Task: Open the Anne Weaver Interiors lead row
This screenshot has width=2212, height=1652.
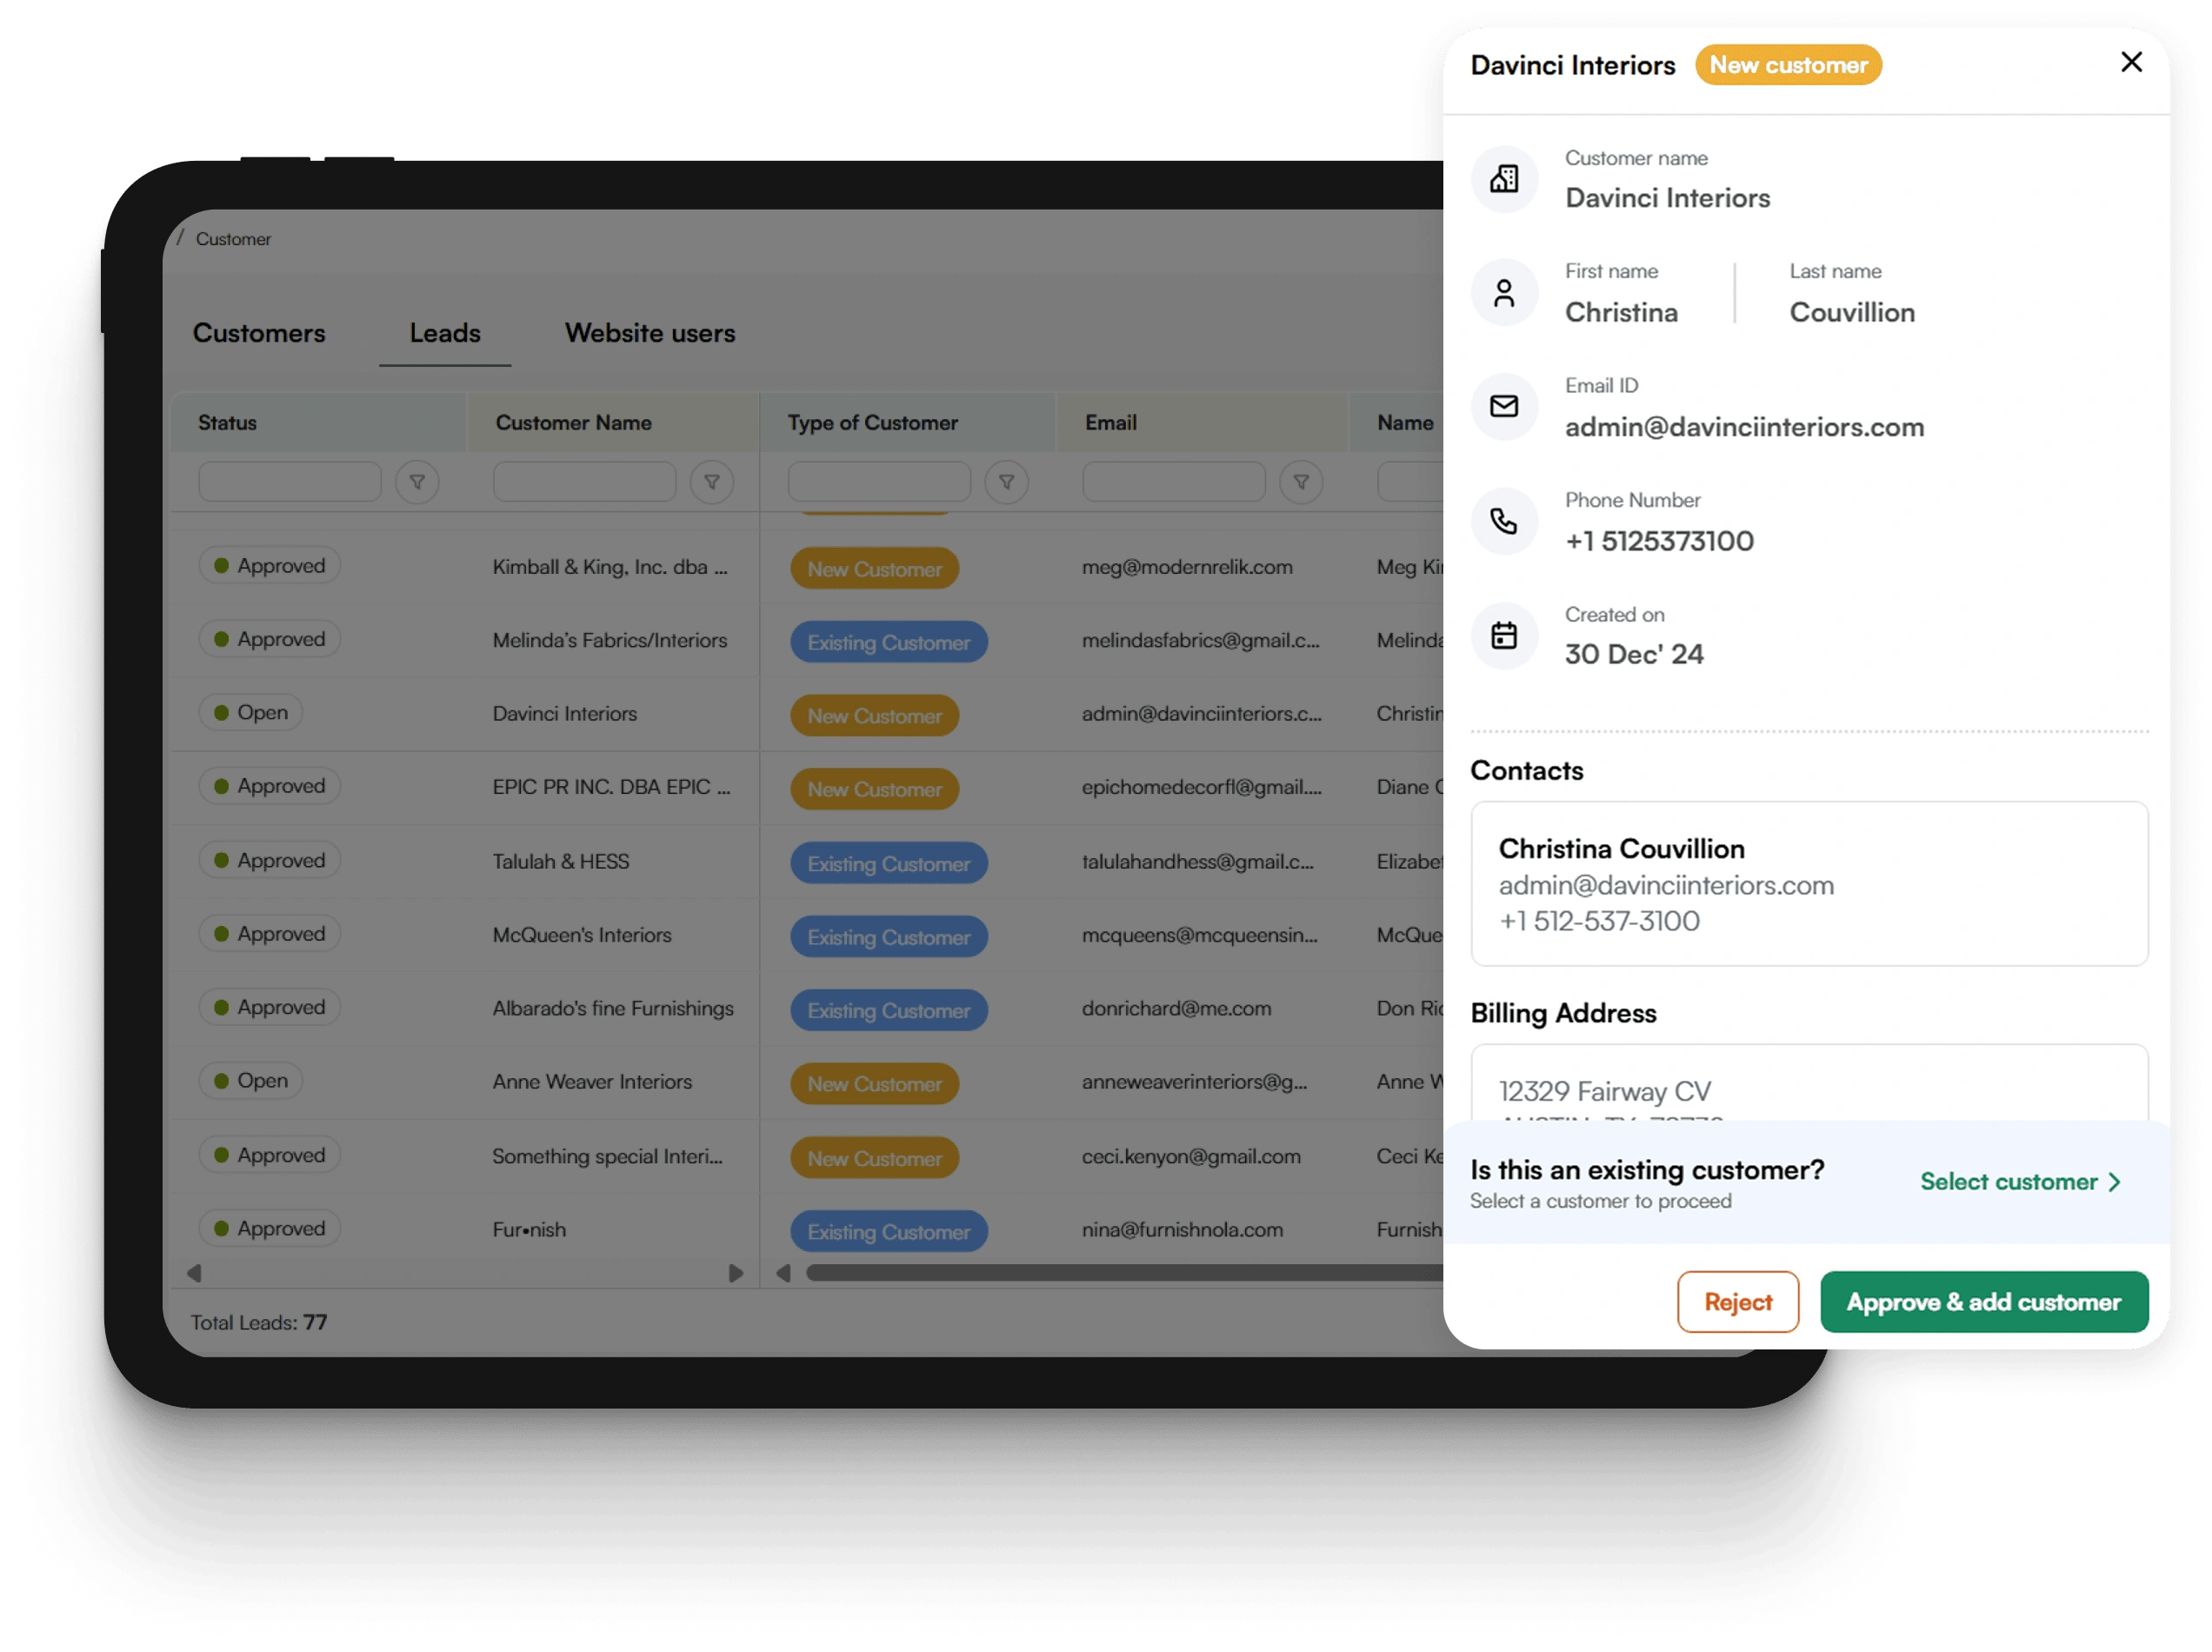Action: (592, 1081)
